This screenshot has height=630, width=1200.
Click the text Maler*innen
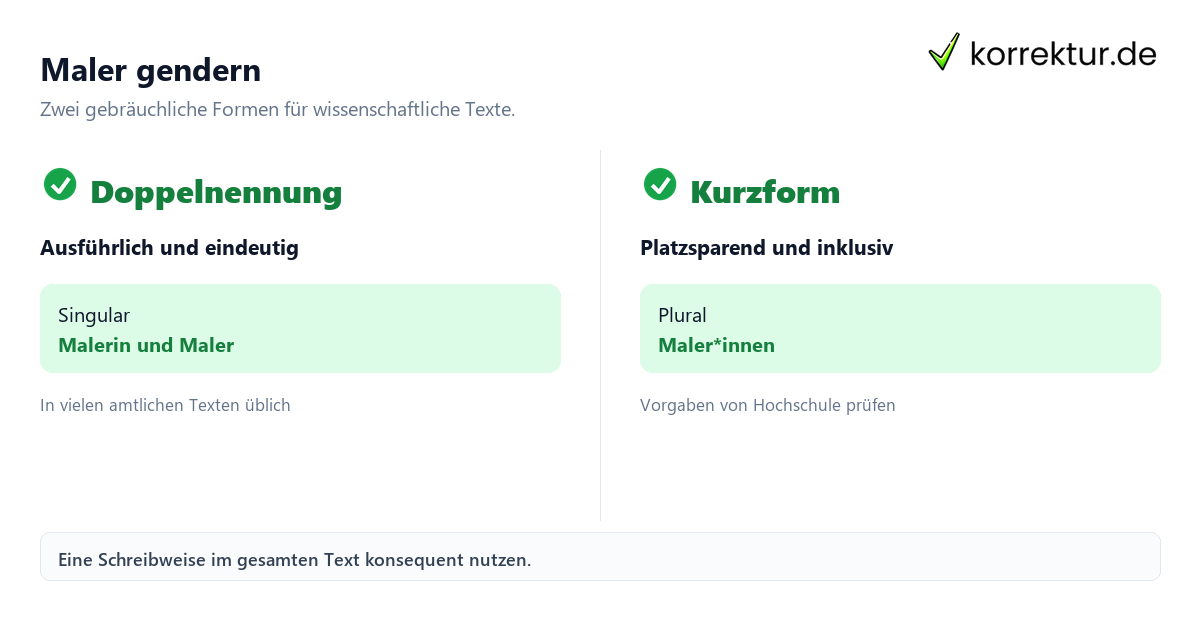pyautogui.click(x=716, y=346)
